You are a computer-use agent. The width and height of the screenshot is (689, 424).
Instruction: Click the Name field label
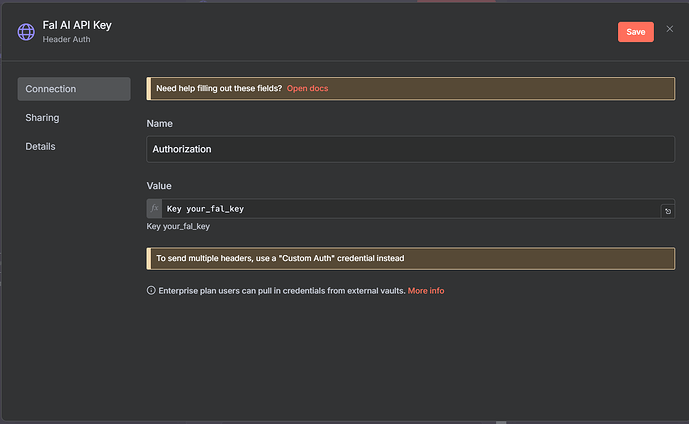pos(160,124)
